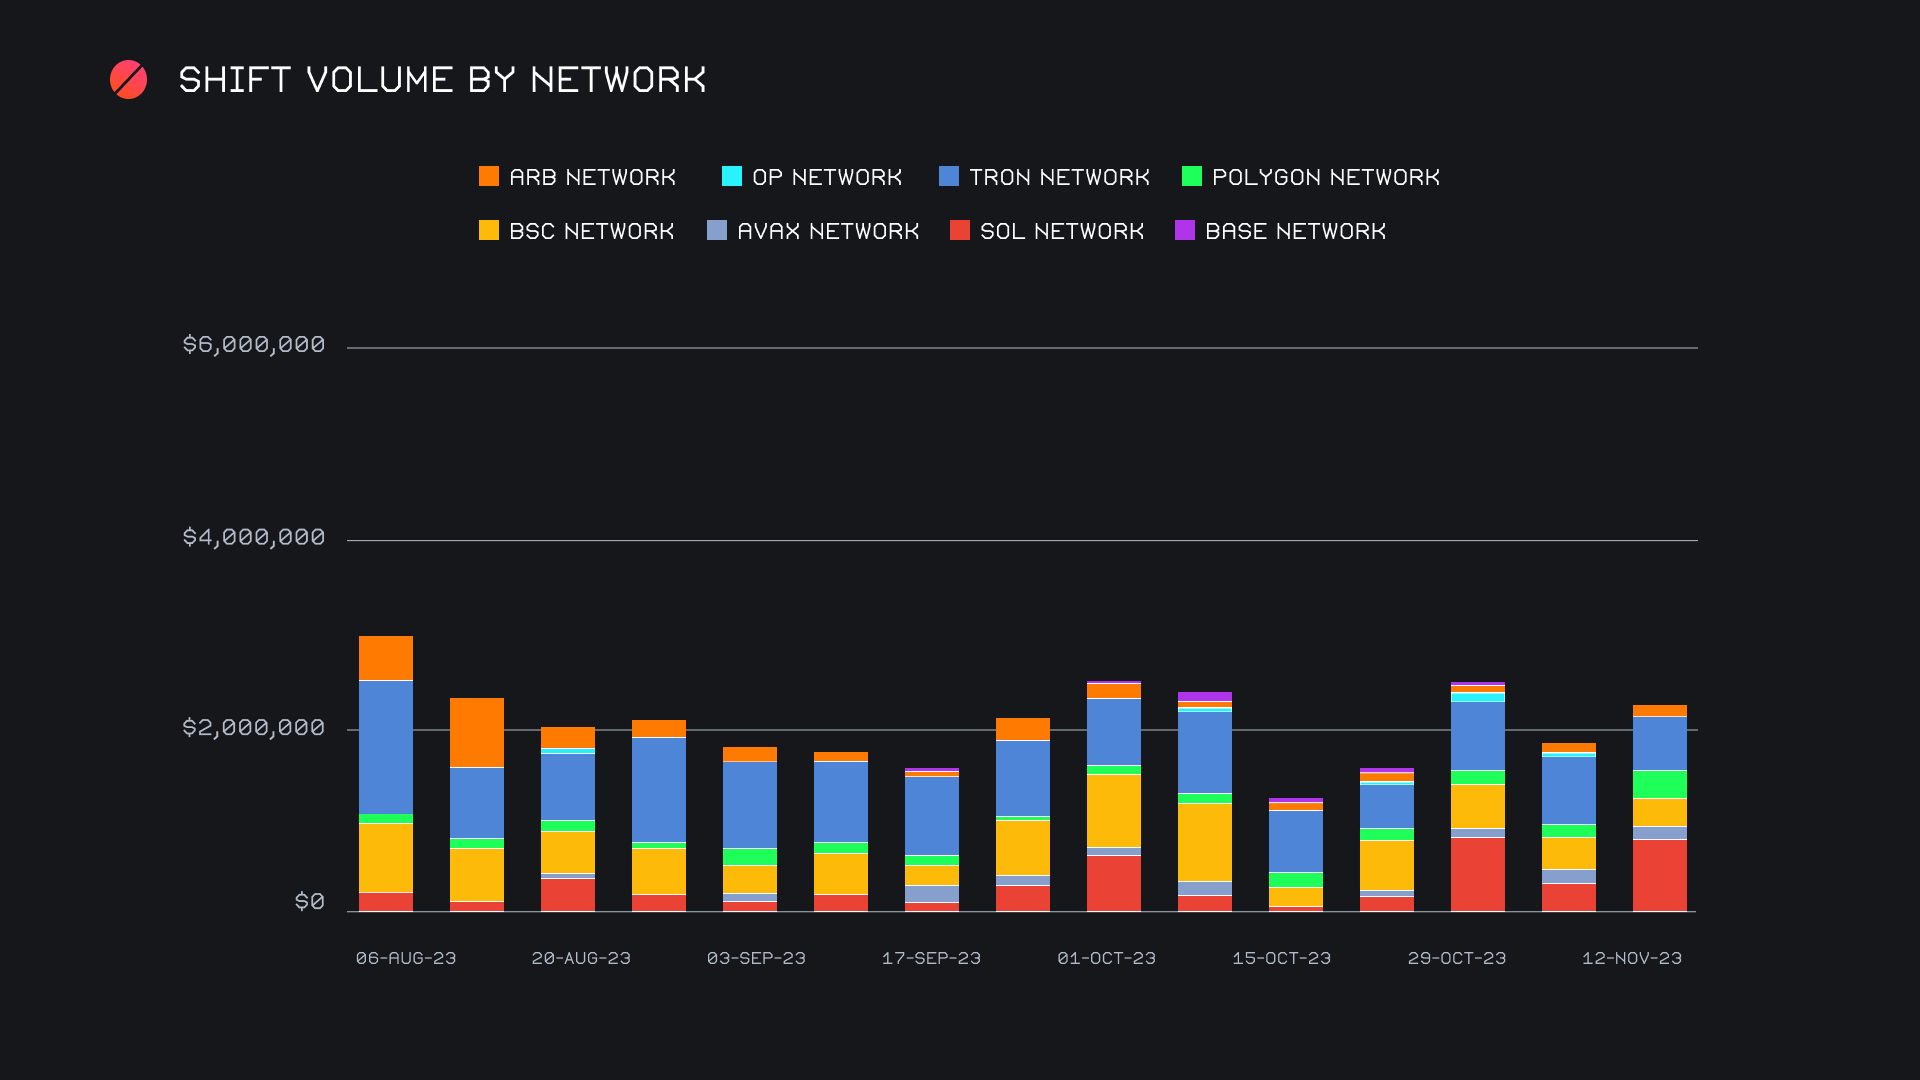Click the $6,000,000 y-axis label

254,345
